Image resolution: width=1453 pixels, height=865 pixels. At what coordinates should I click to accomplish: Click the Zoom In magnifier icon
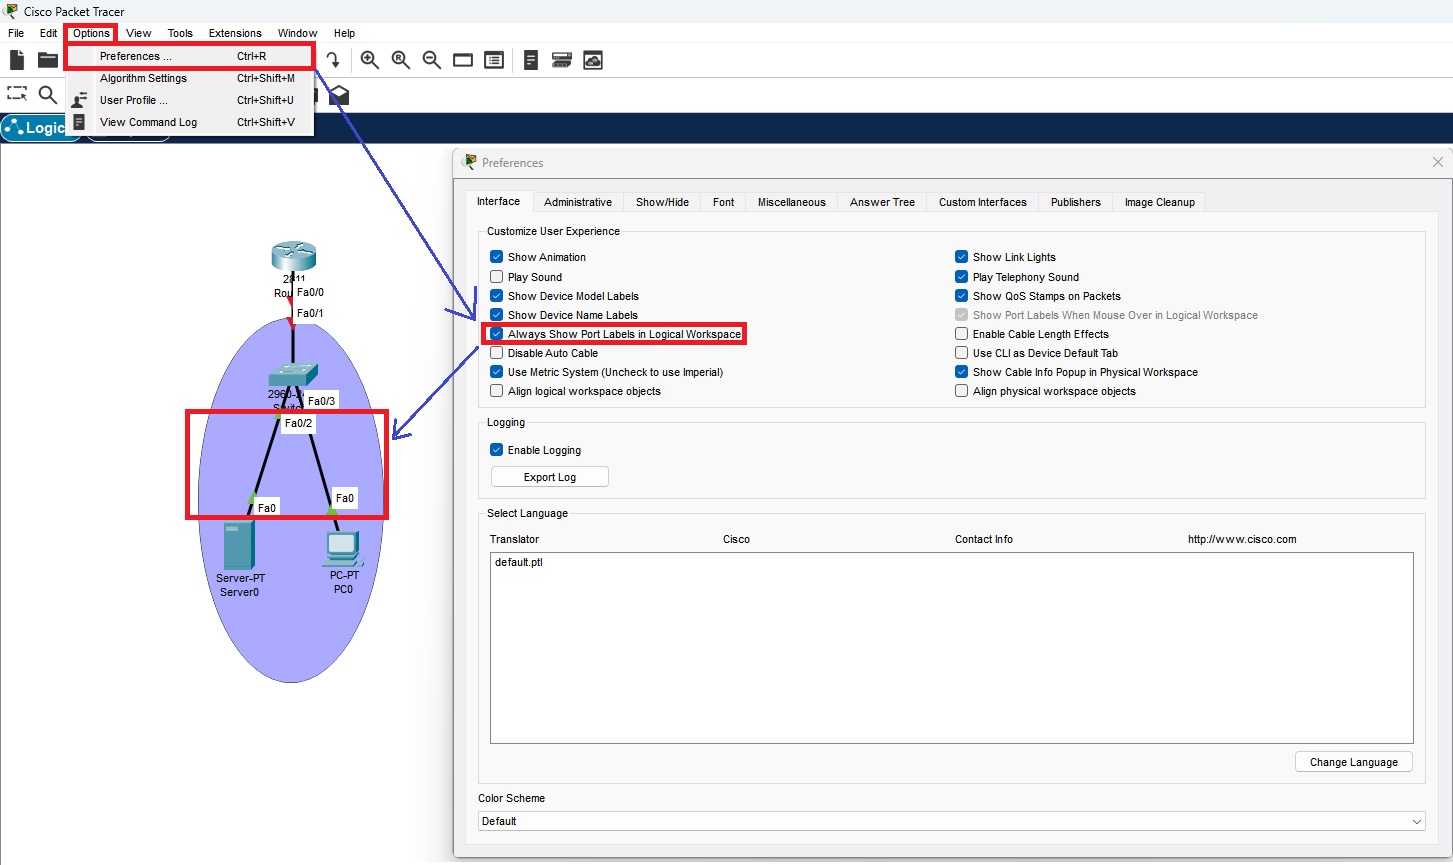click(370, 60)
